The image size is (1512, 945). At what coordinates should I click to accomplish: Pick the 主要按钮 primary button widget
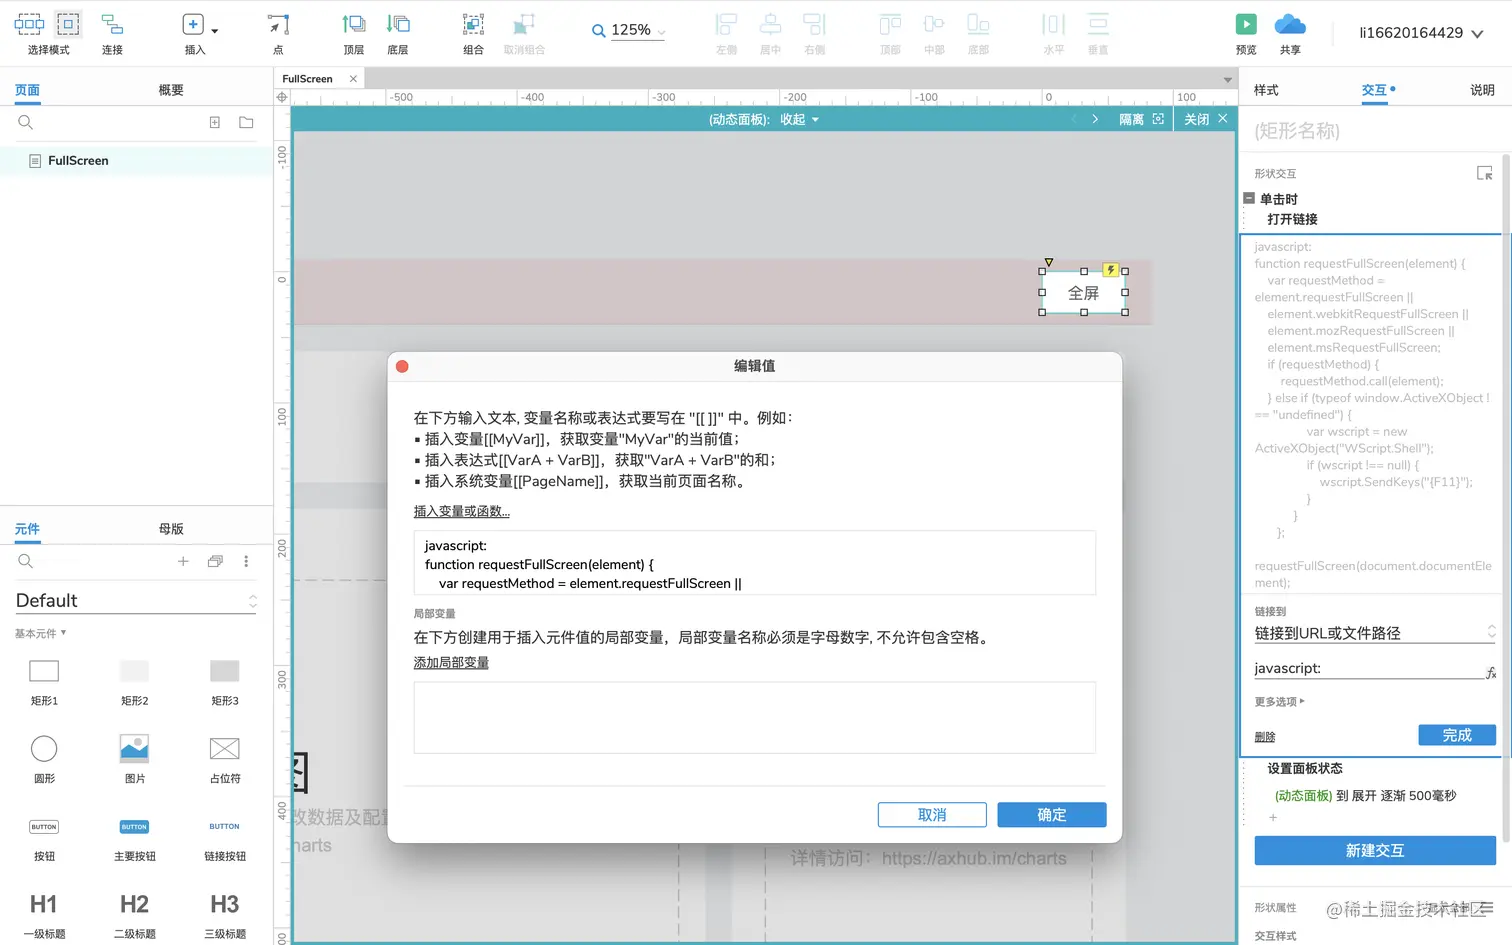pyautogui.click(x=134, y=838)
